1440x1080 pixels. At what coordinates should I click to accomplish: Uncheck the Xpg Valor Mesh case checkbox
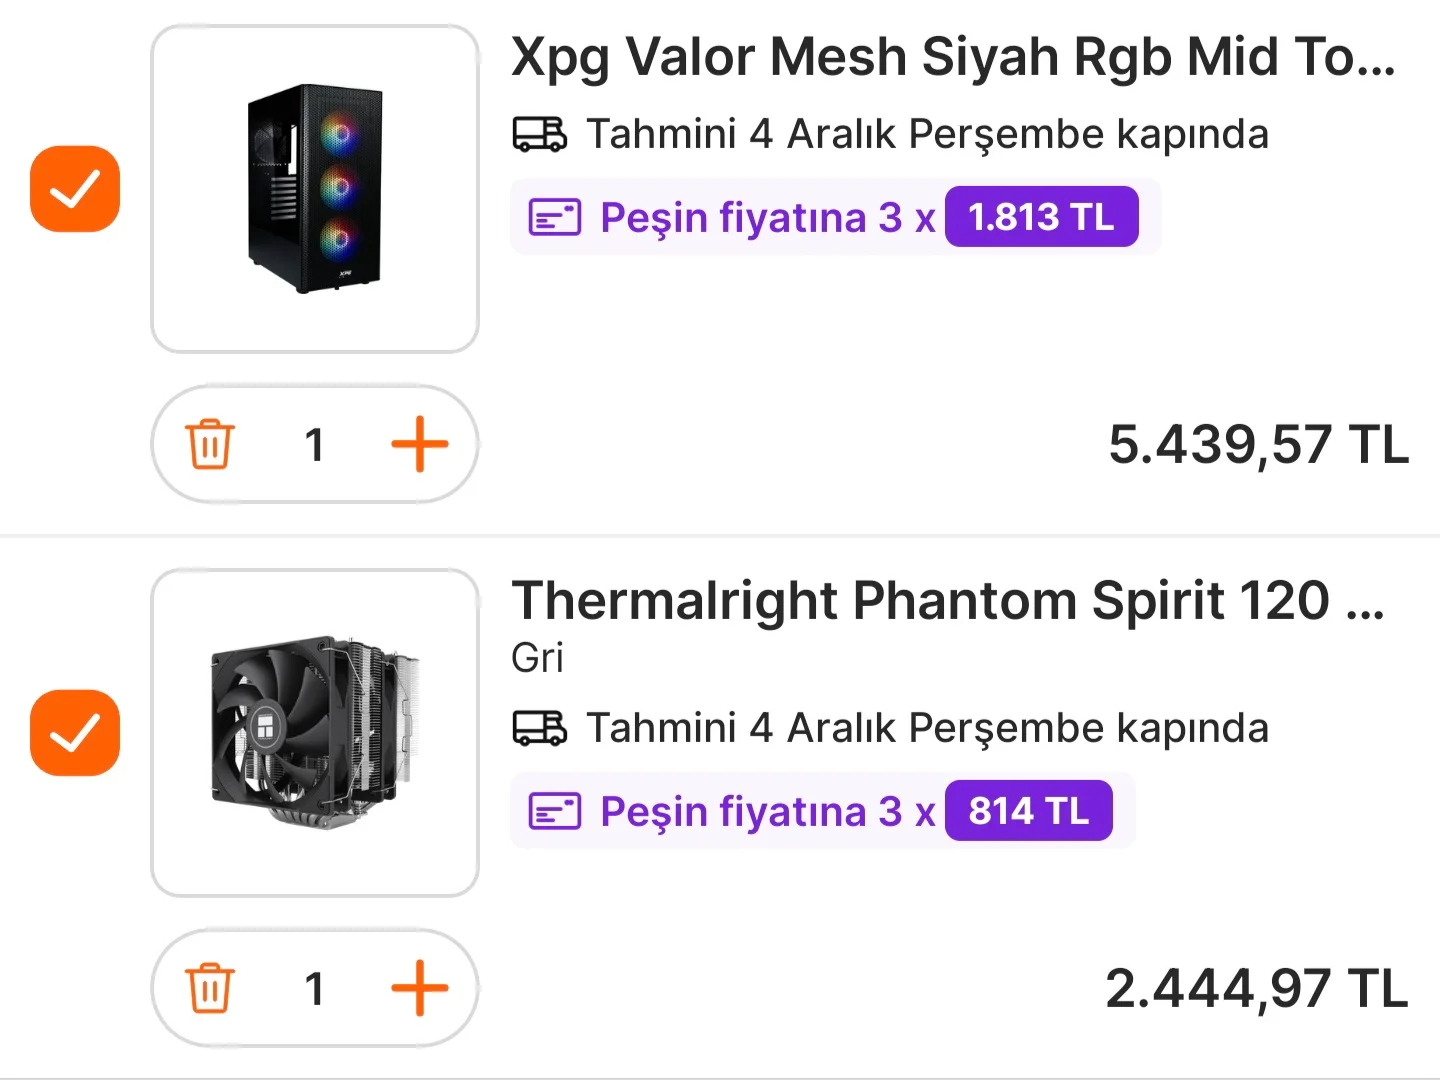click(x=75, y=189)
